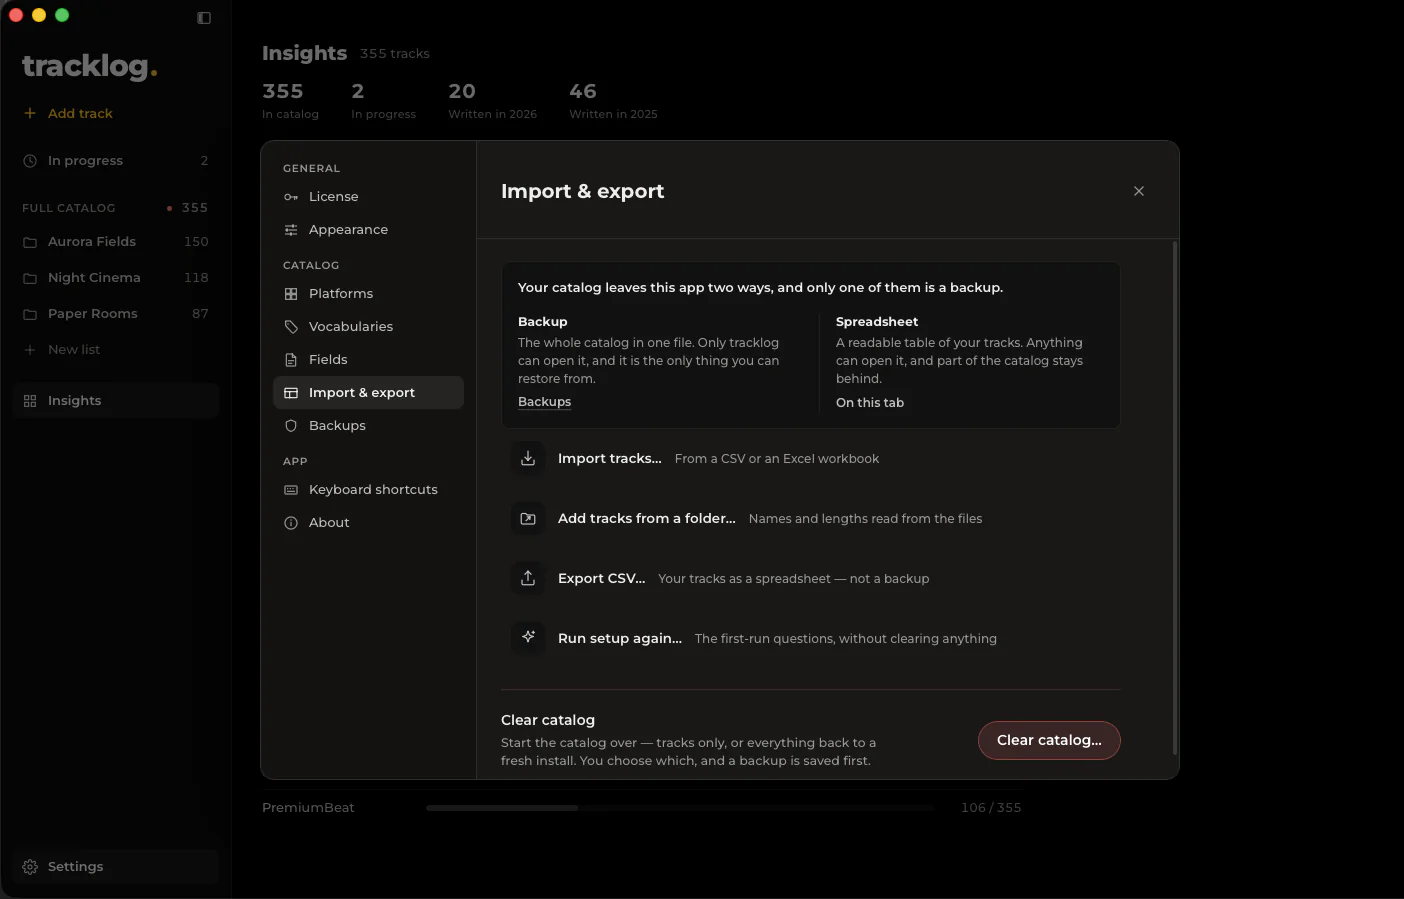Click the Import & export panel icon
This screenshot has height=899, width=1404.
point(291,393)
